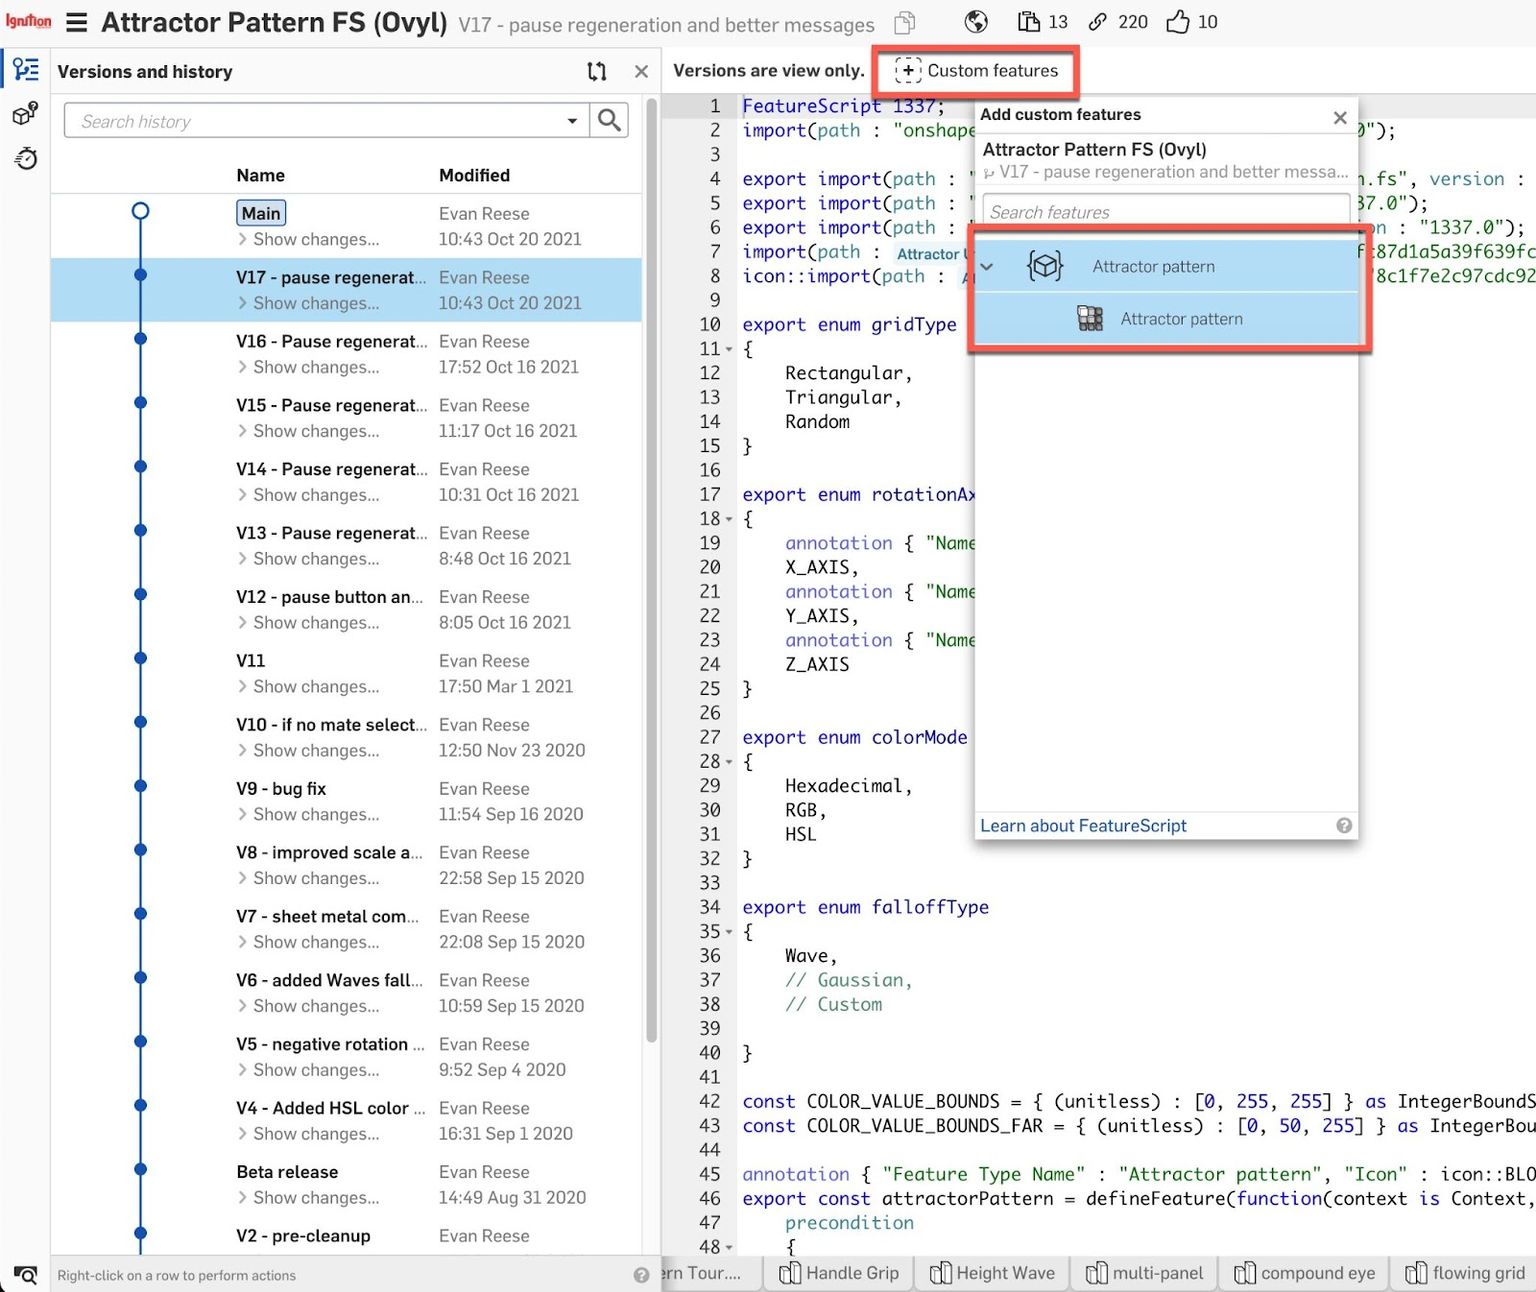Open the versions and history panel icon
Viewport: 1536px width, 1292px height.
click(x=25, y=68)
